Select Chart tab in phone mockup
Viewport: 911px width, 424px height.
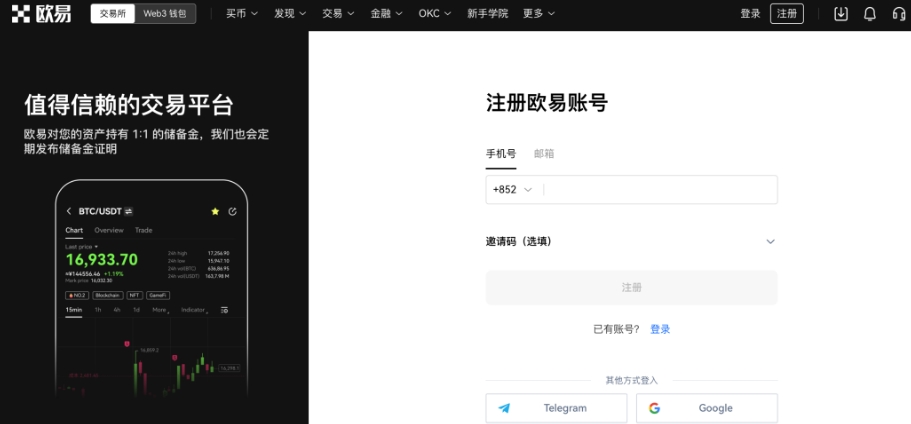tap(74, 230)
